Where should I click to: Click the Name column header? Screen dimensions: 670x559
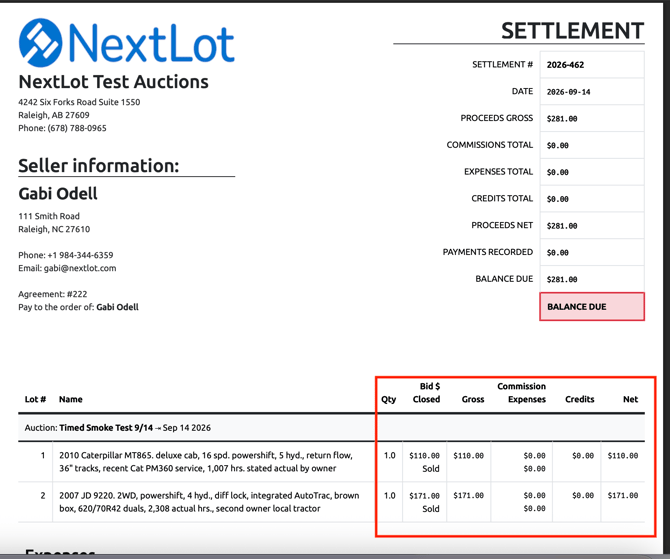point(71,399)
